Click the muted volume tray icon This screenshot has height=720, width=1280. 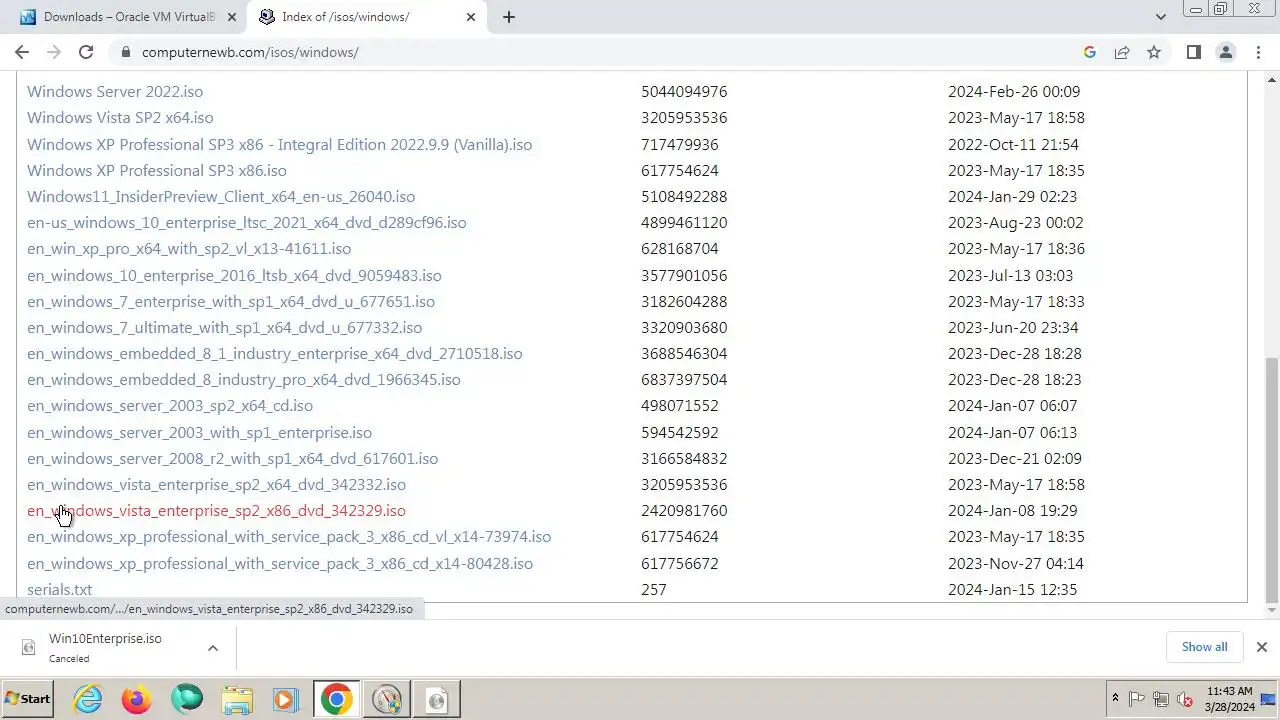click(x=1185, y=699)
